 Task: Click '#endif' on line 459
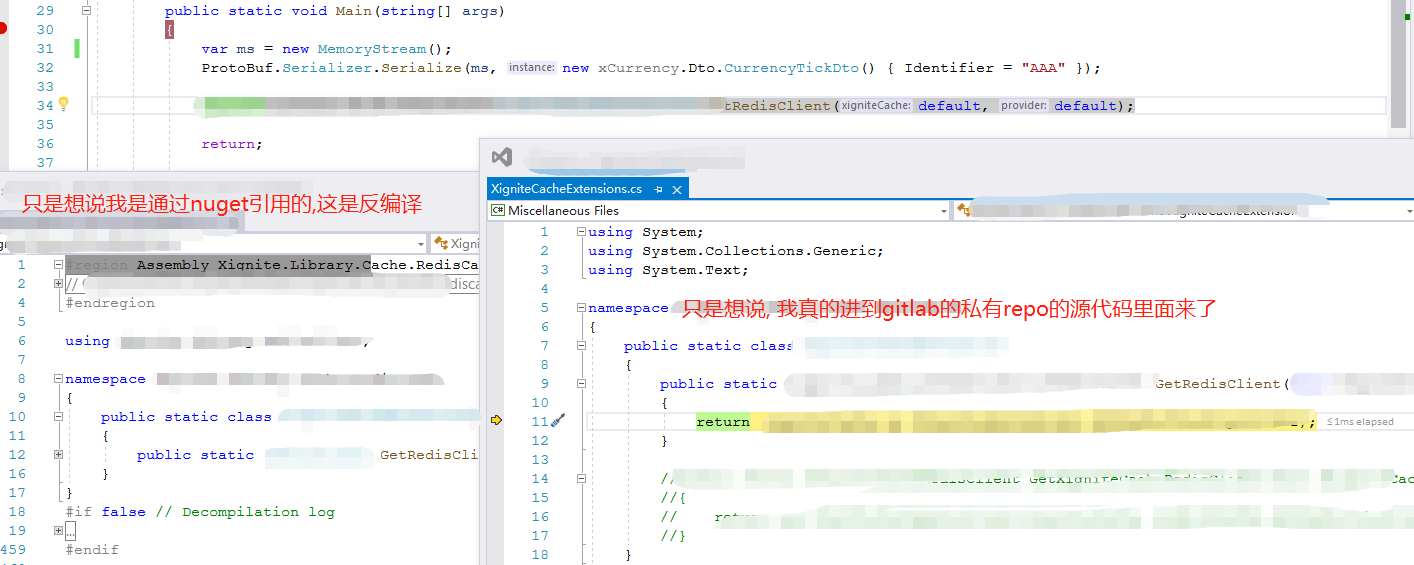(x=92, y=550)
